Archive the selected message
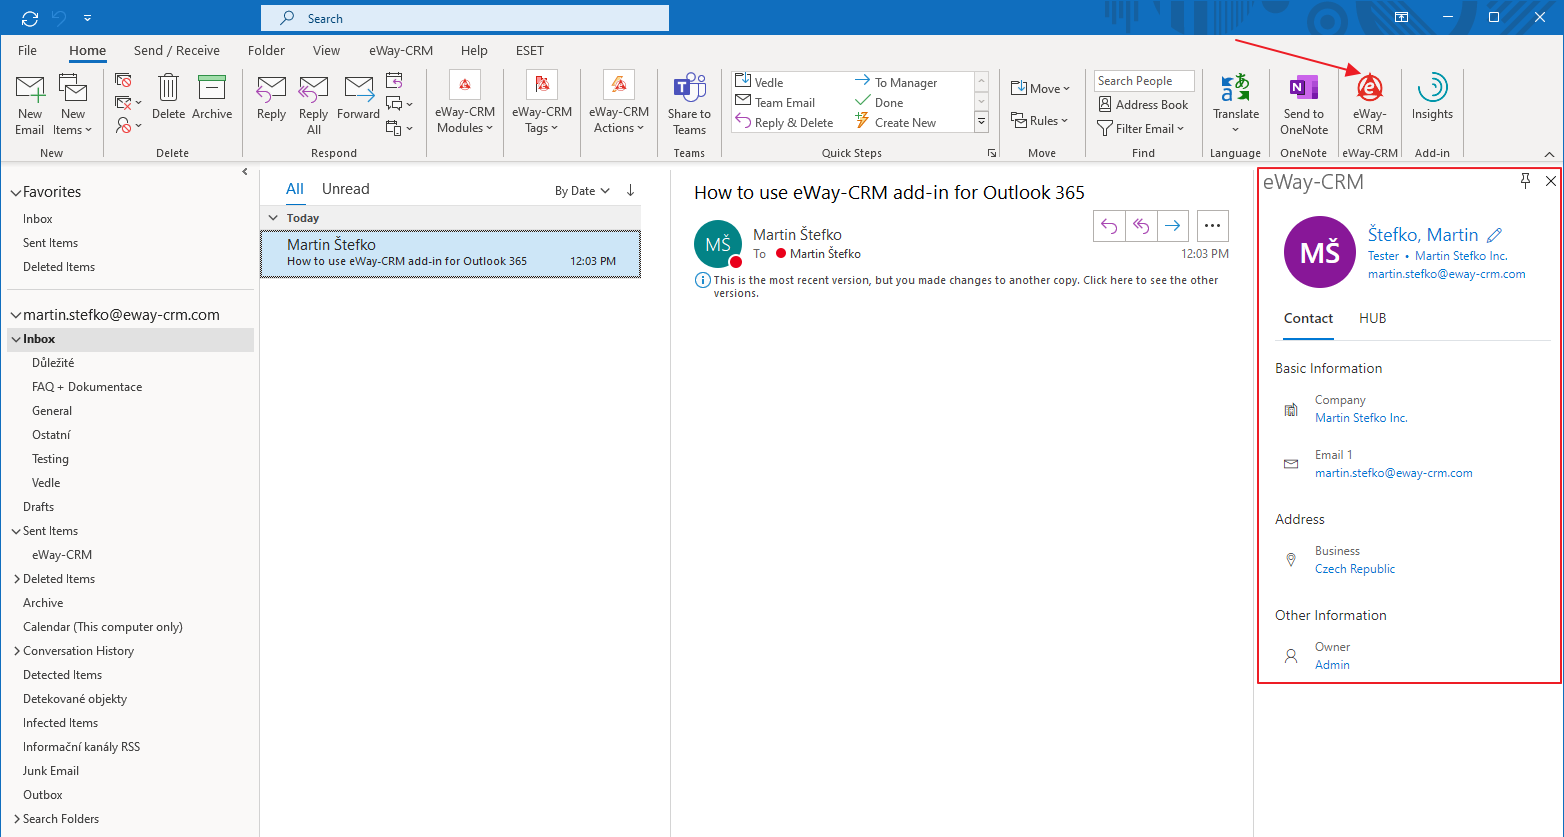This screenshot has width=1564, height=837. (212, 98)
